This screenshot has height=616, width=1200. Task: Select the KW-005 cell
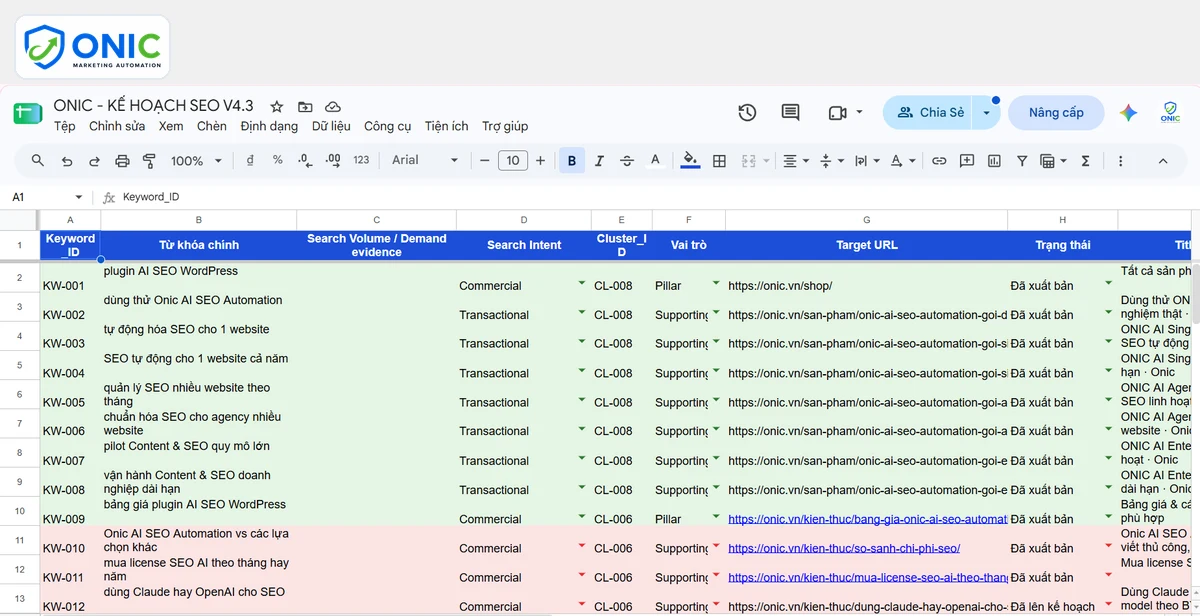pos(70,395)
